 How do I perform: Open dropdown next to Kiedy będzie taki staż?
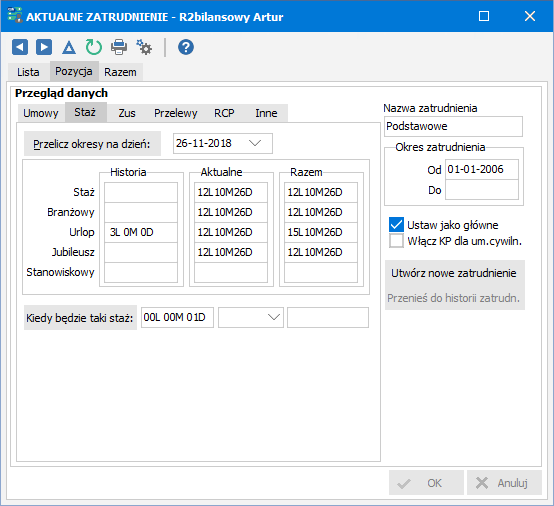[274, 317]
